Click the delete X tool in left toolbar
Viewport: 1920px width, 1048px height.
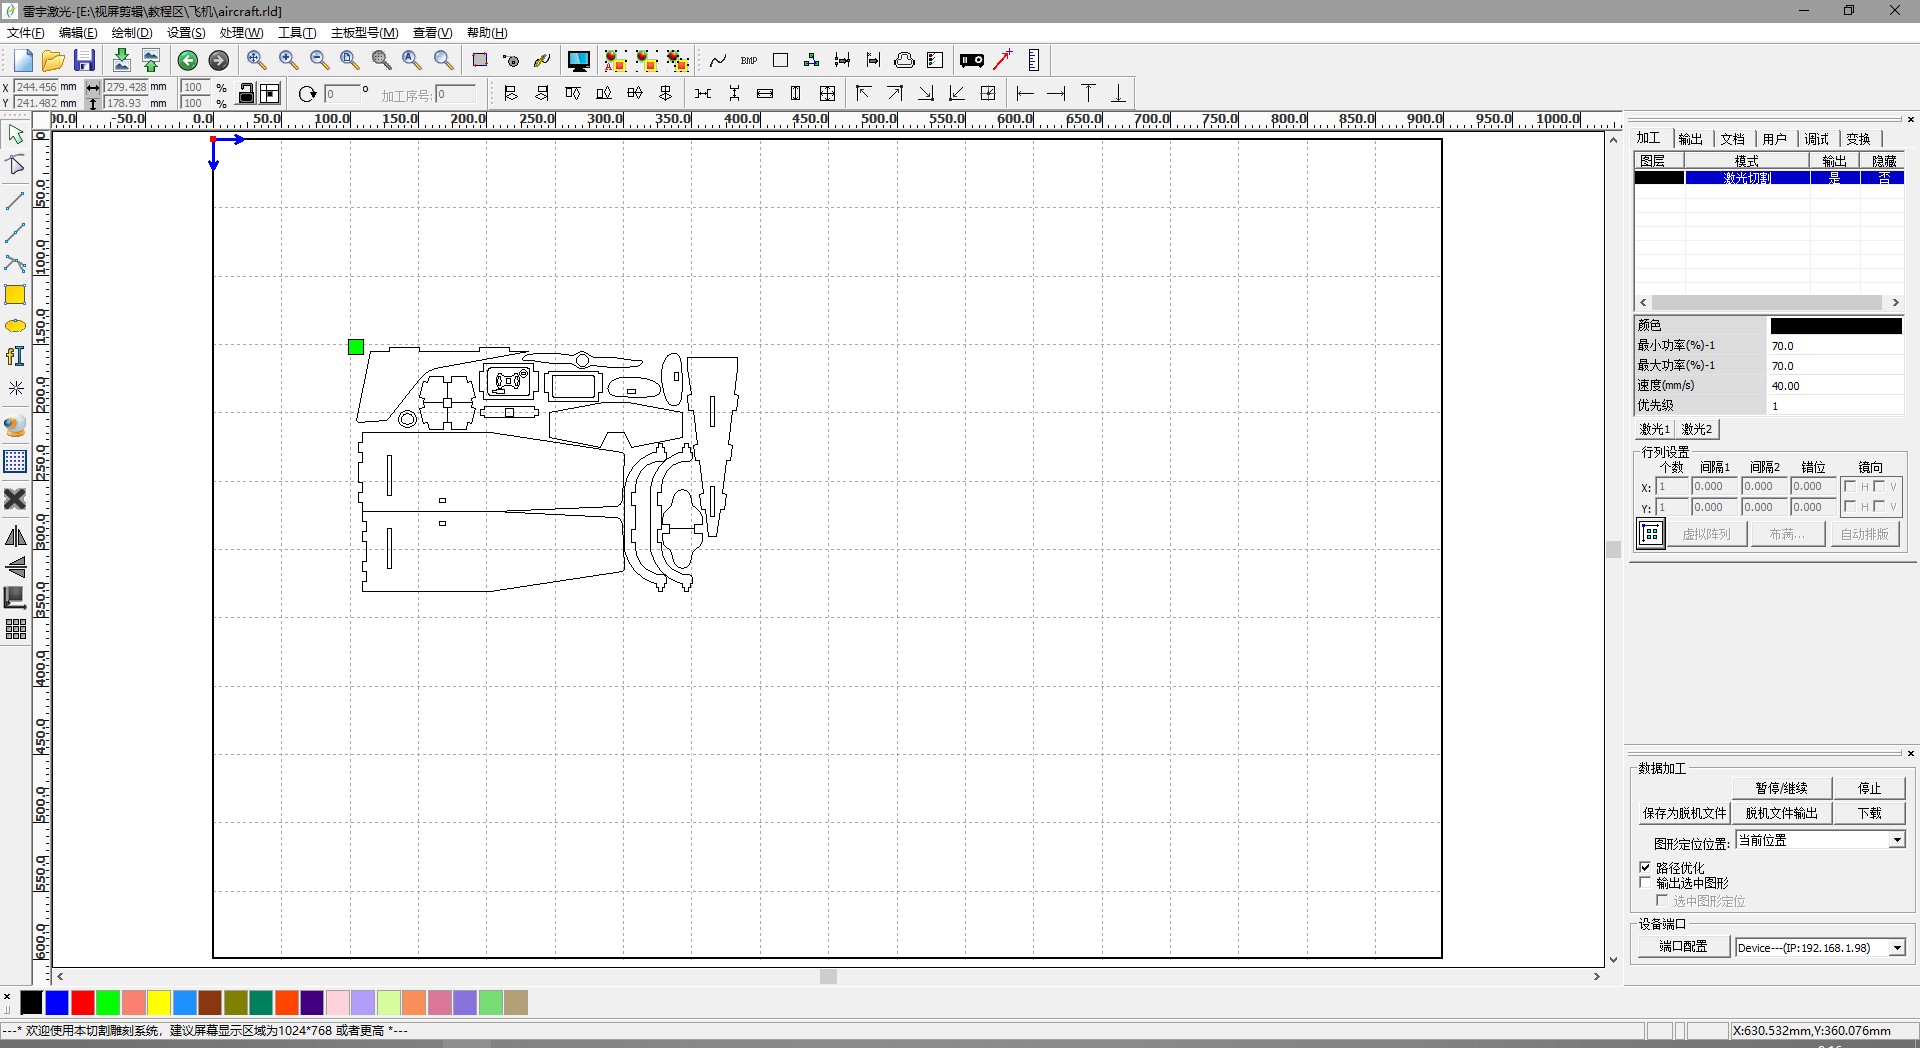pos(15,498)
